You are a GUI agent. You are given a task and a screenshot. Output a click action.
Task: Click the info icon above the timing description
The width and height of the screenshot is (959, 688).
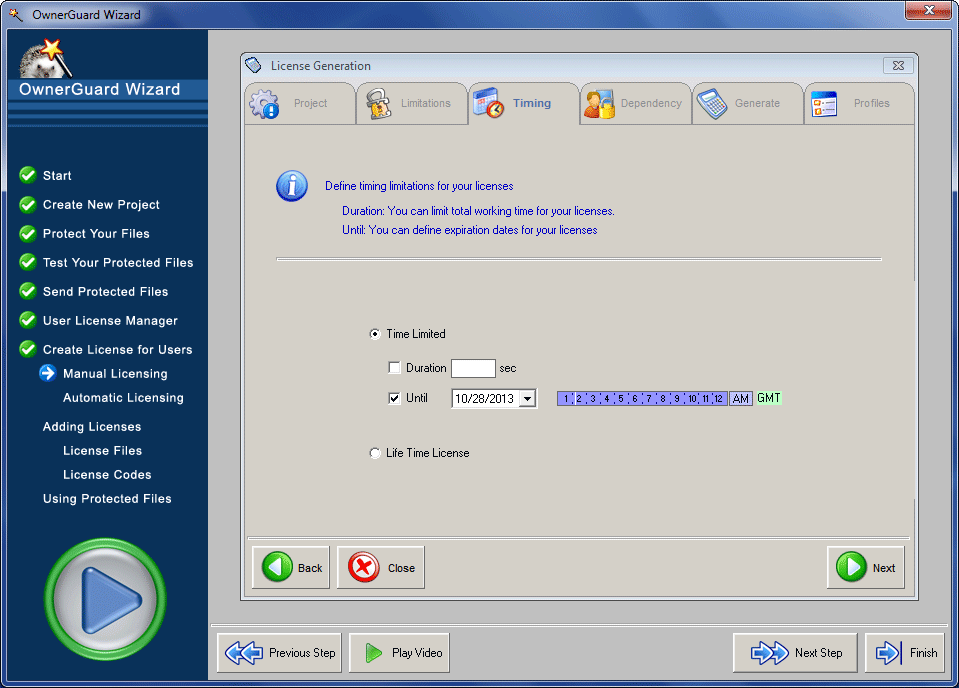(291, 186)
